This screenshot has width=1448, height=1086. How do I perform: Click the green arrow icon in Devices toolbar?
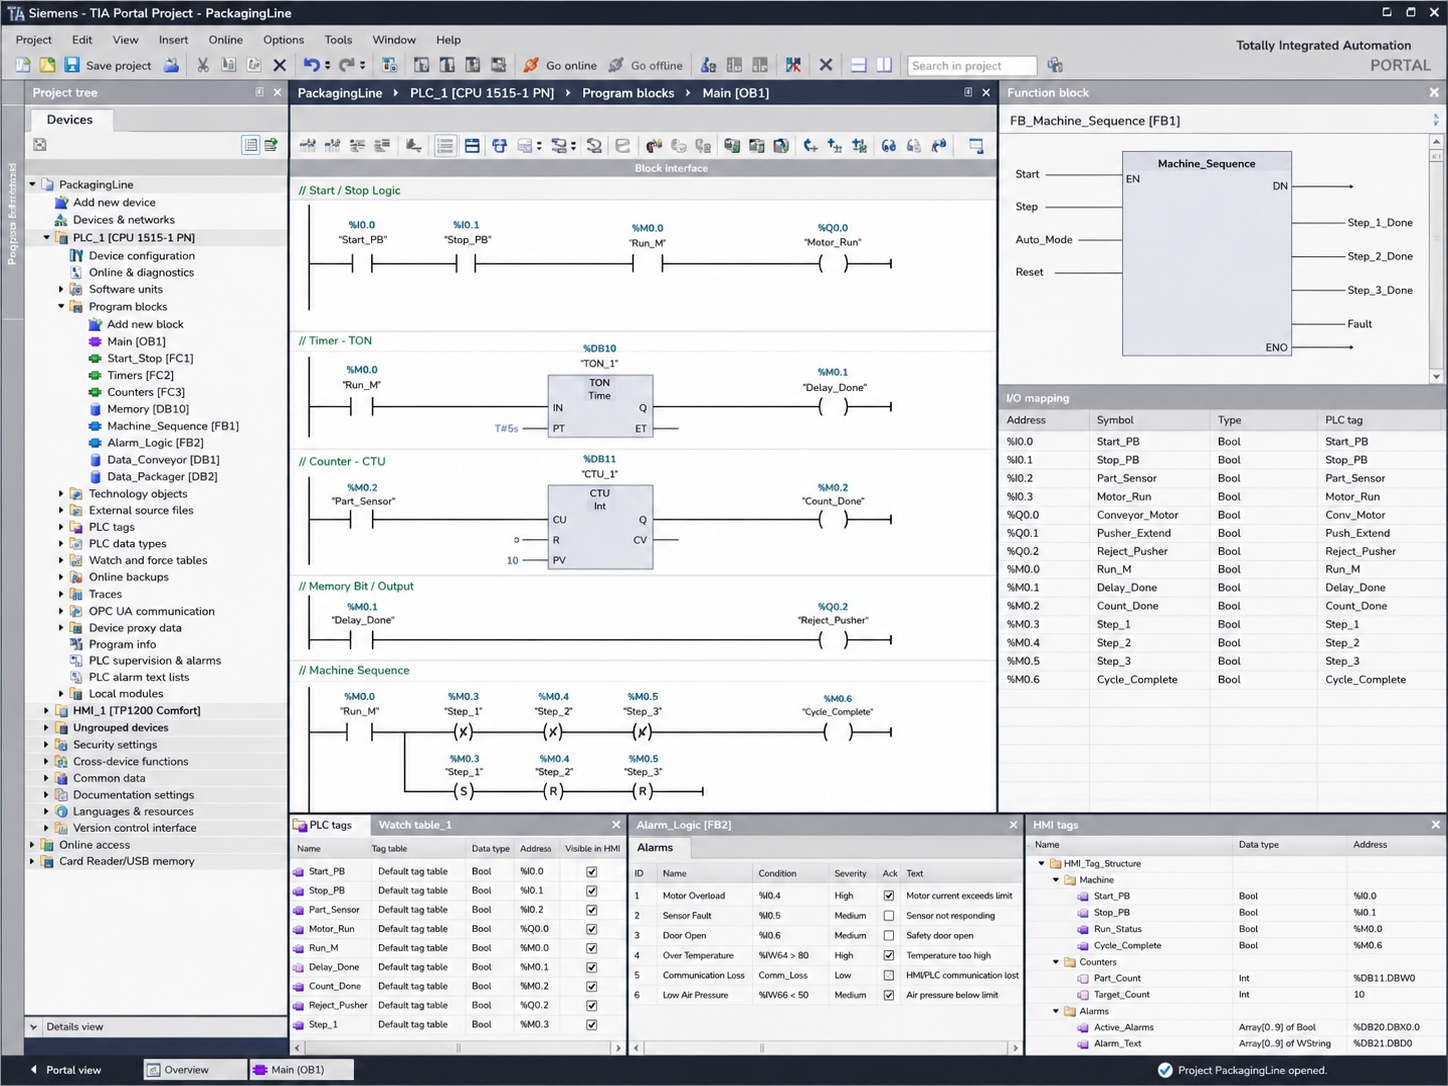tap(271, 145)
